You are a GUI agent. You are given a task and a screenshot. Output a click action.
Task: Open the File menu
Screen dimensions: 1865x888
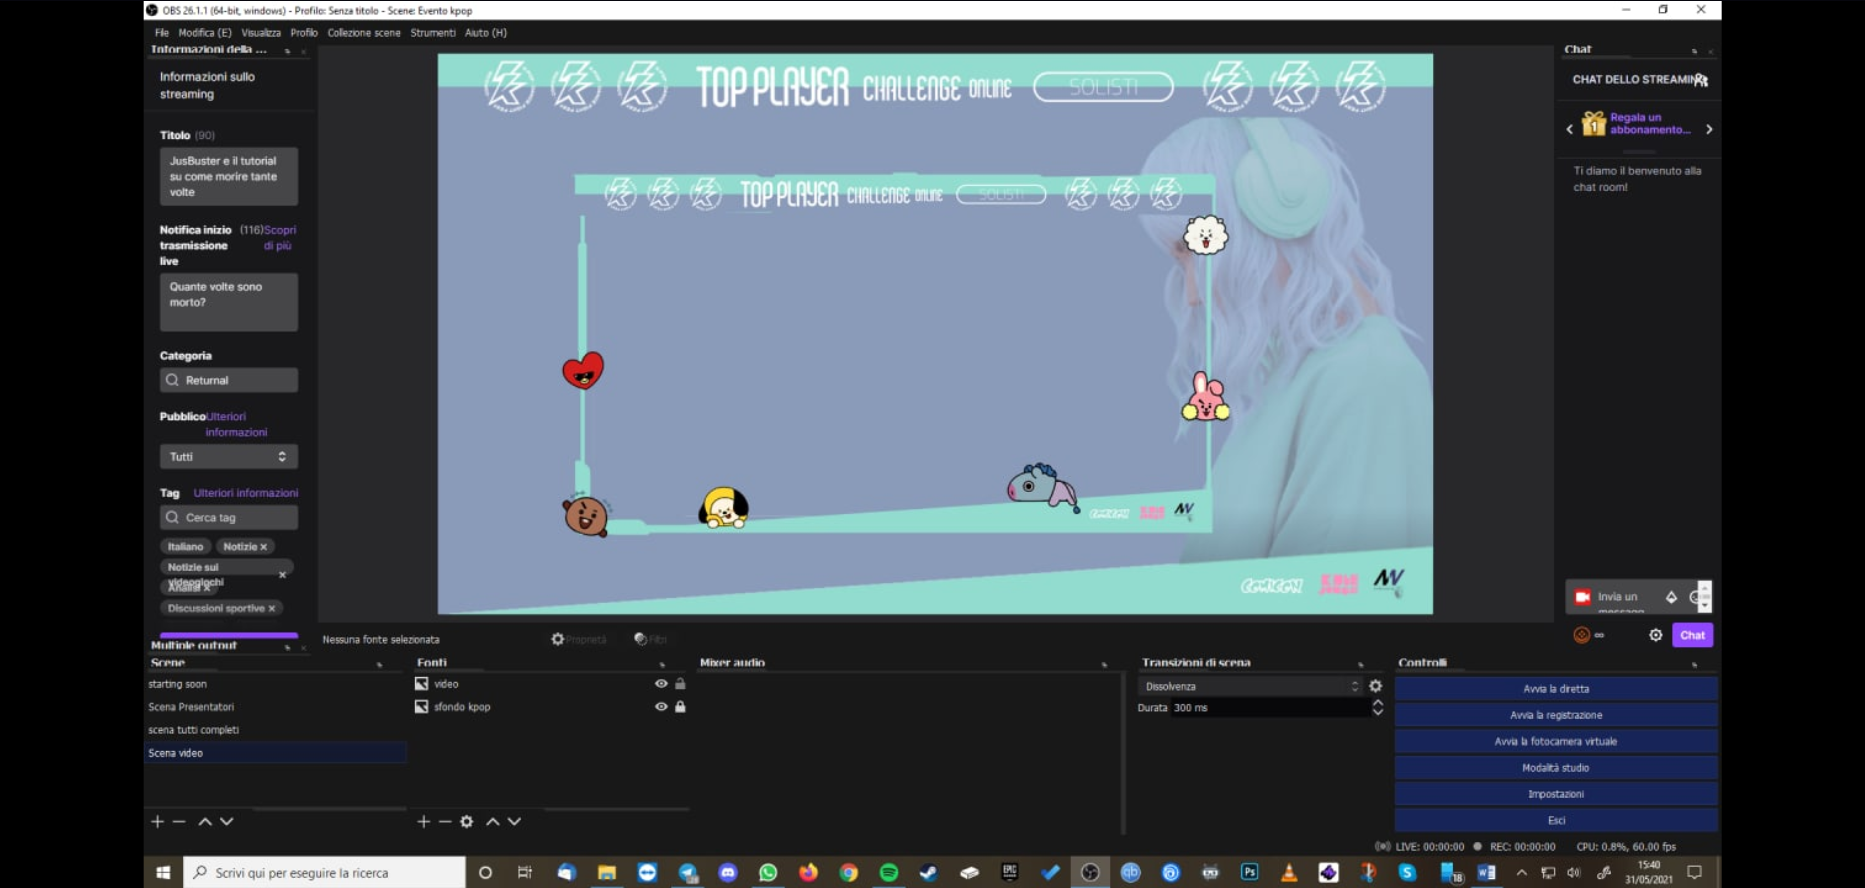(162, 33)
